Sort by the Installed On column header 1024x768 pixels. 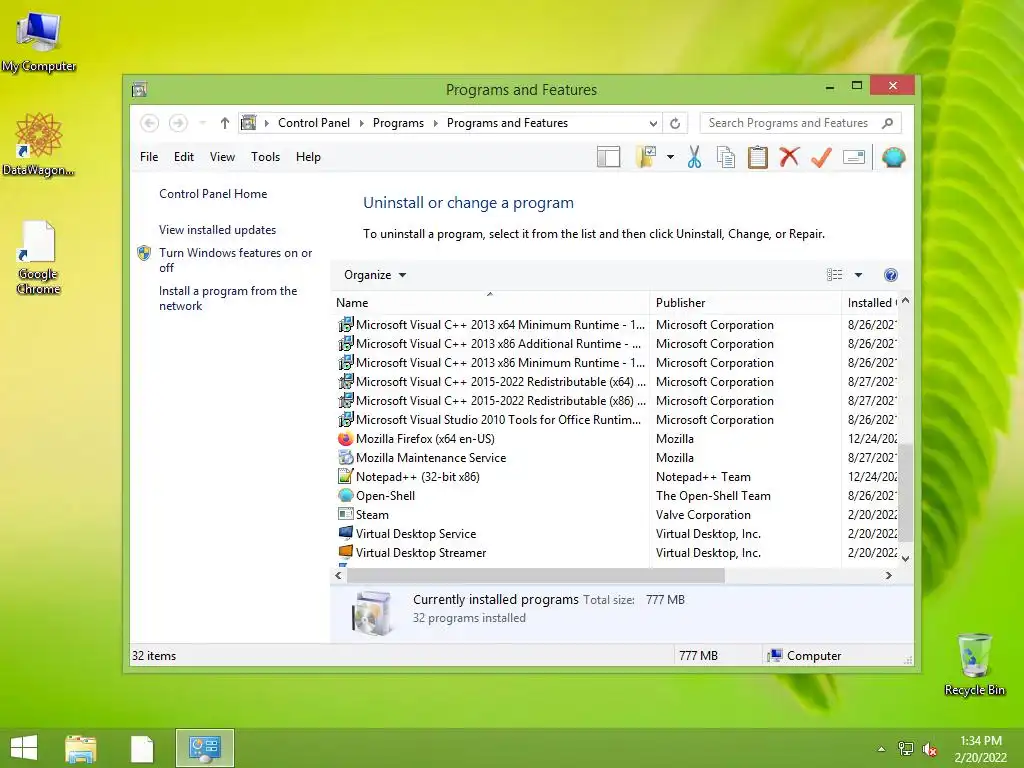tap(870, 302)
